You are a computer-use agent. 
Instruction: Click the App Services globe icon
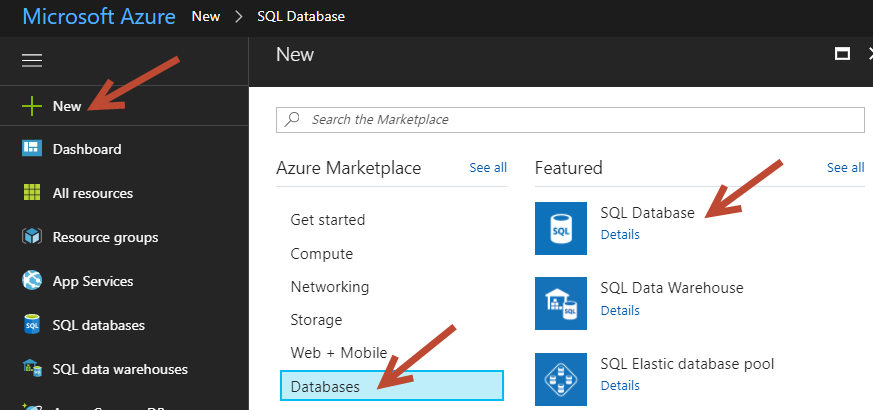click(32, 281)
